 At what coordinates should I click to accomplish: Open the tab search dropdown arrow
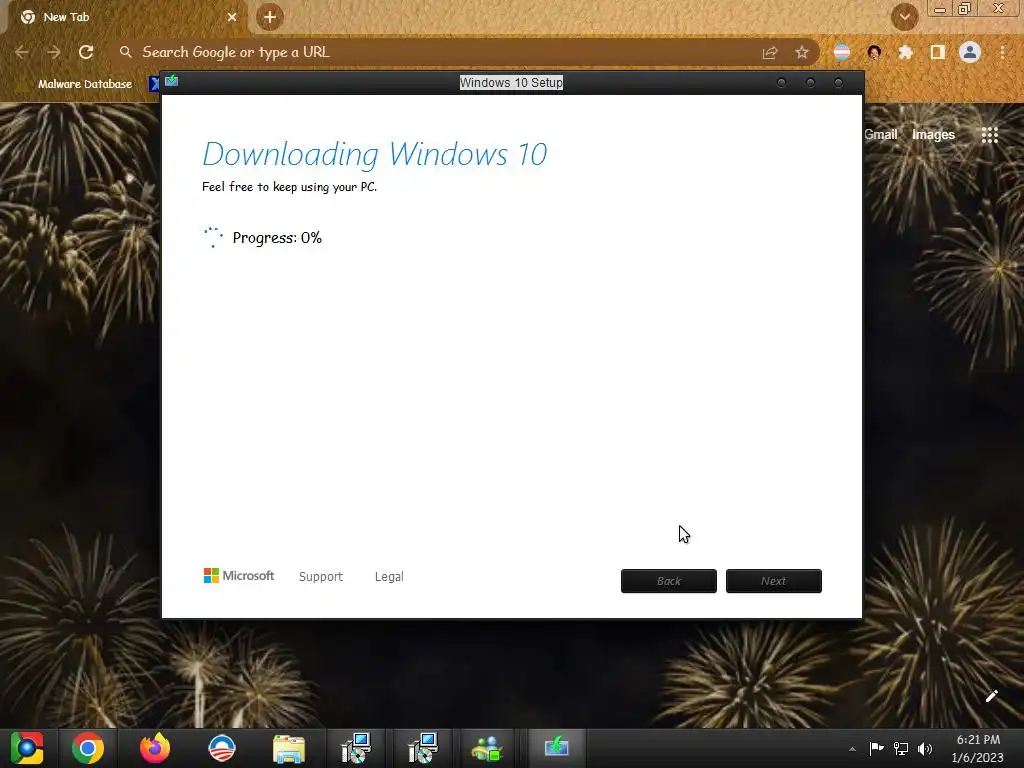coord(904,17)
